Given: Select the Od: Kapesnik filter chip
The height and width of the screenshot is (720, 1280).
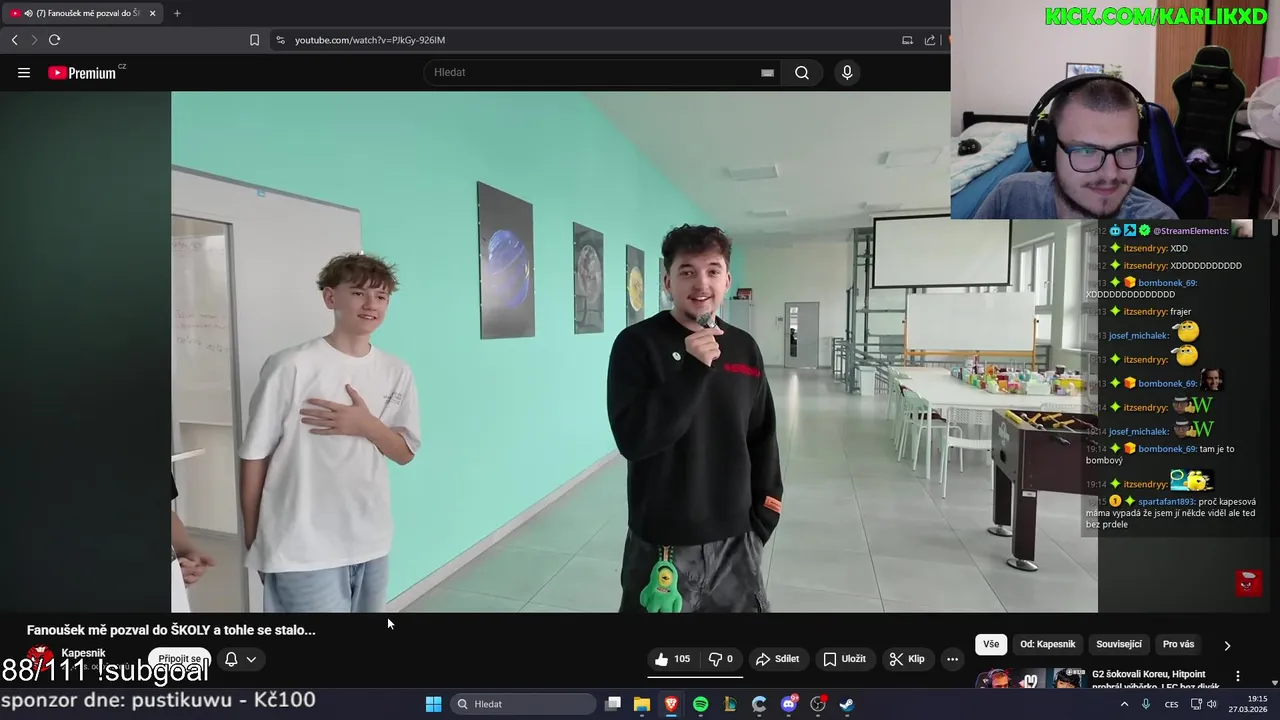Looking at the screenshot, I should click(1048, 644).
